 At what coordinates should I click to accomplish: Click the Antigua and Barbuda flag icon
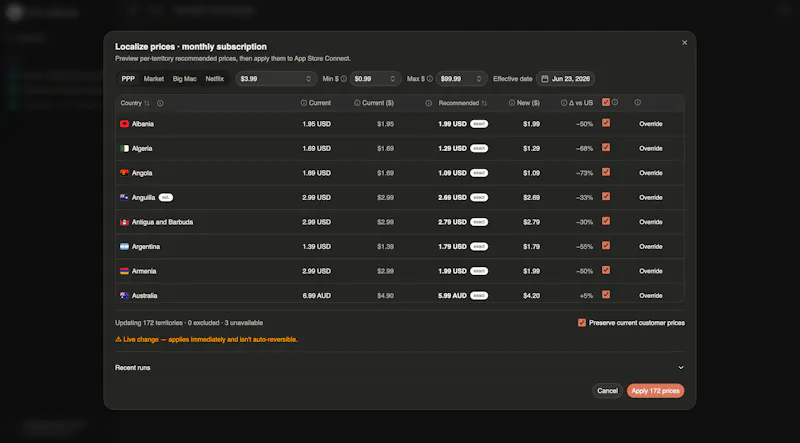(x=124, y=222)
